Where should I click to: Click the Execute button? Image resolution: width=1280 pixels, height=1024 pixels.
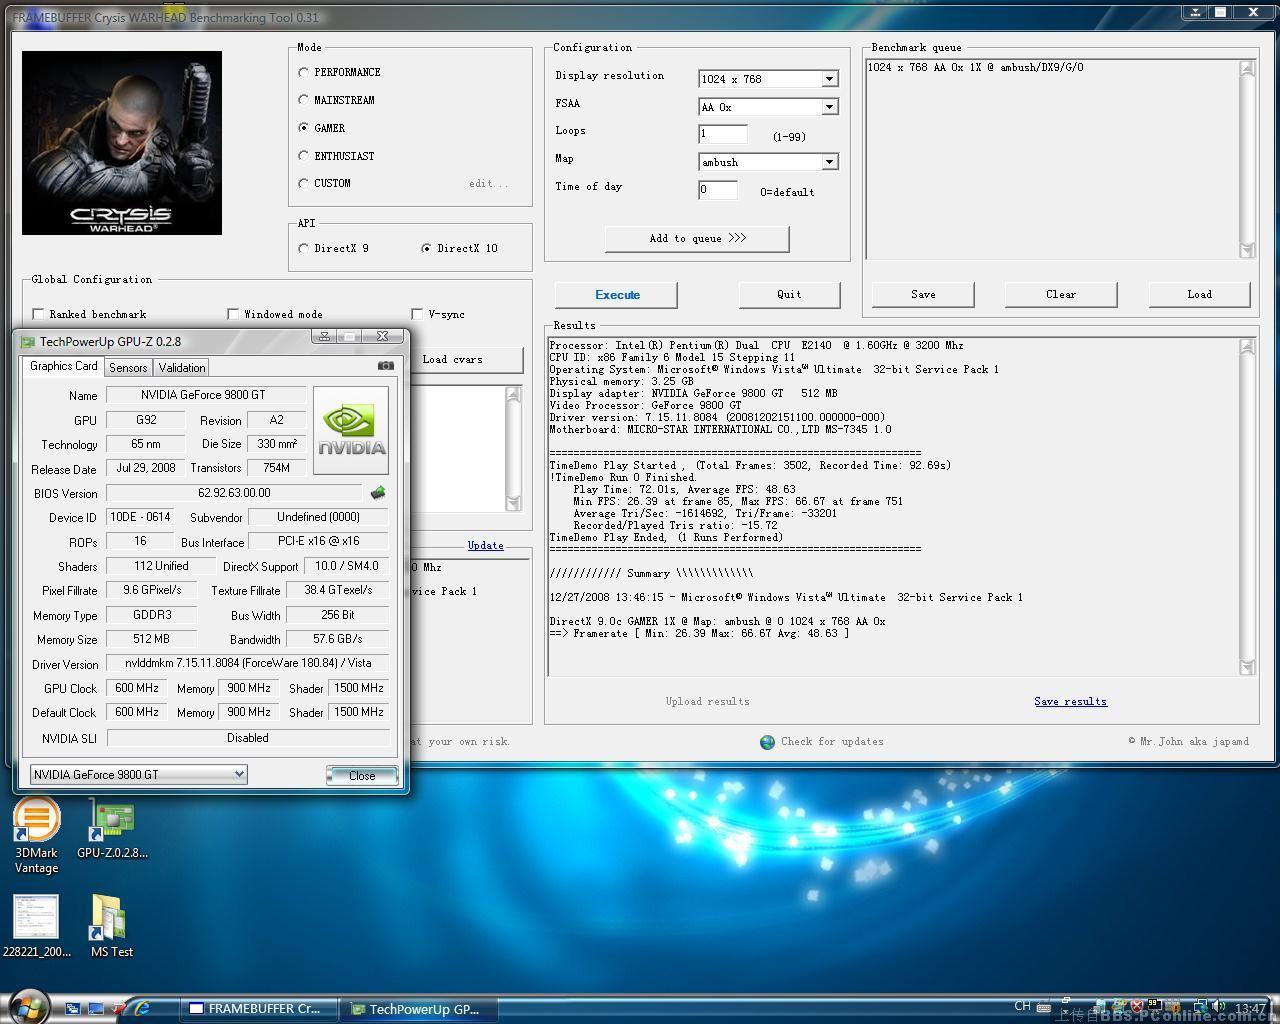click(616, 295)
